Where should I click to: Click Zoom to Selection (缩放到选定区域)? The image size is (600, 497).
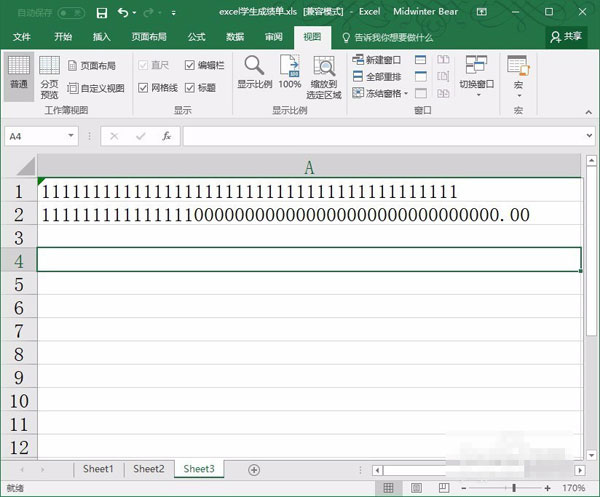point(324,77)
